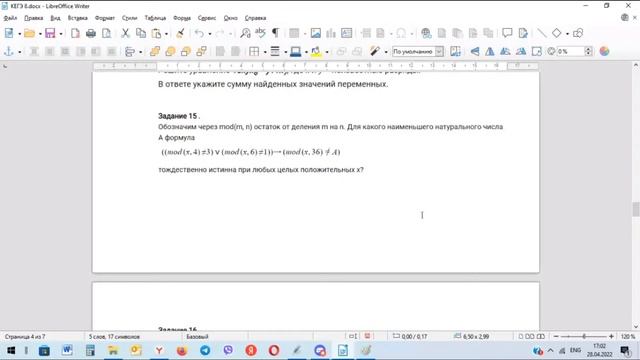Open Find and Replace
The width and height of the screenshot is (640, 360).
point(245,33)
